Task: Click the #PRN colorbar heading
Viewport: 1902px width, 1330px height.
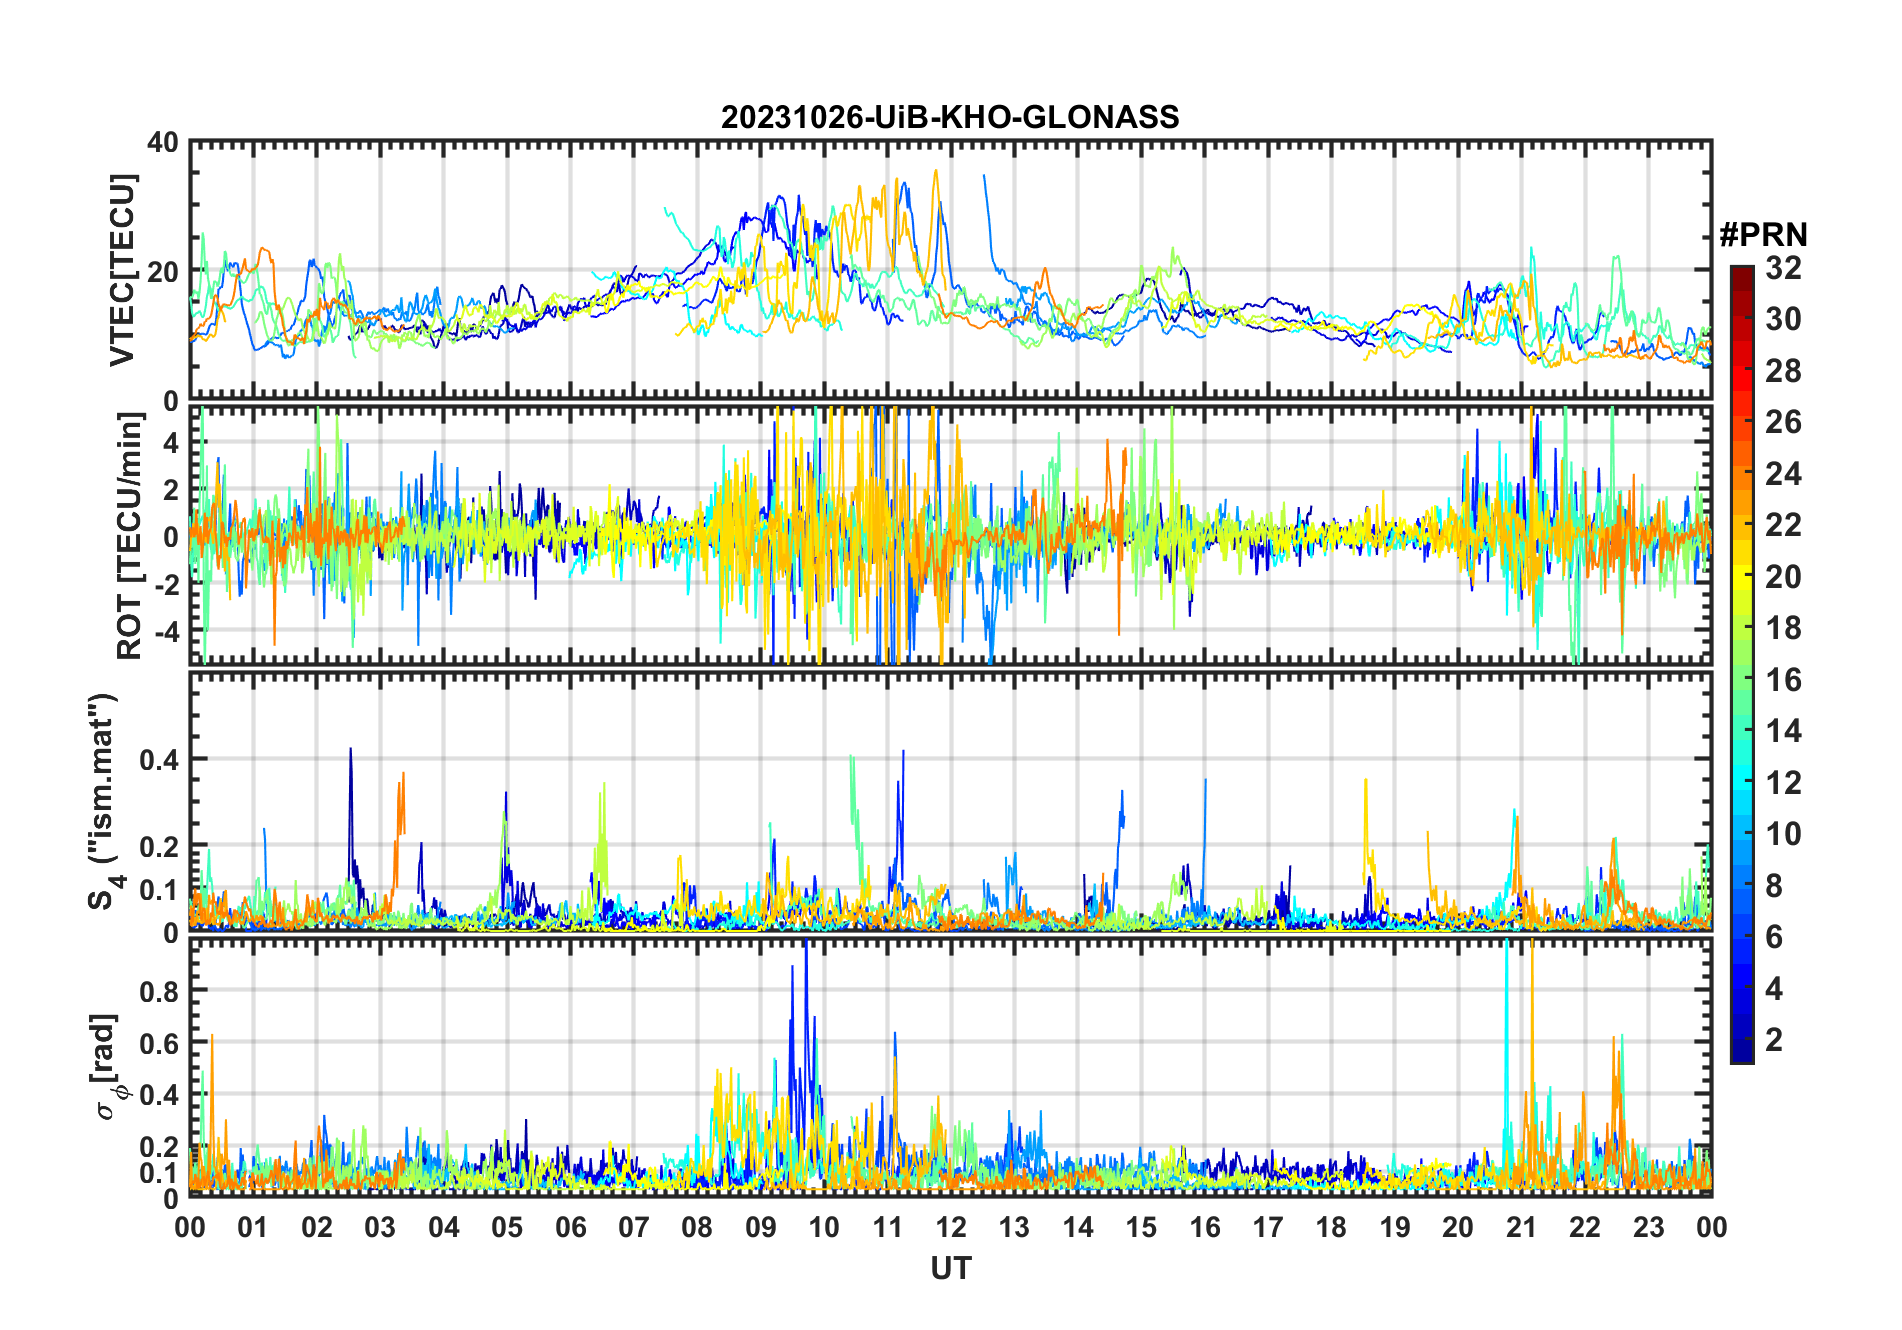Action: 1763,235
